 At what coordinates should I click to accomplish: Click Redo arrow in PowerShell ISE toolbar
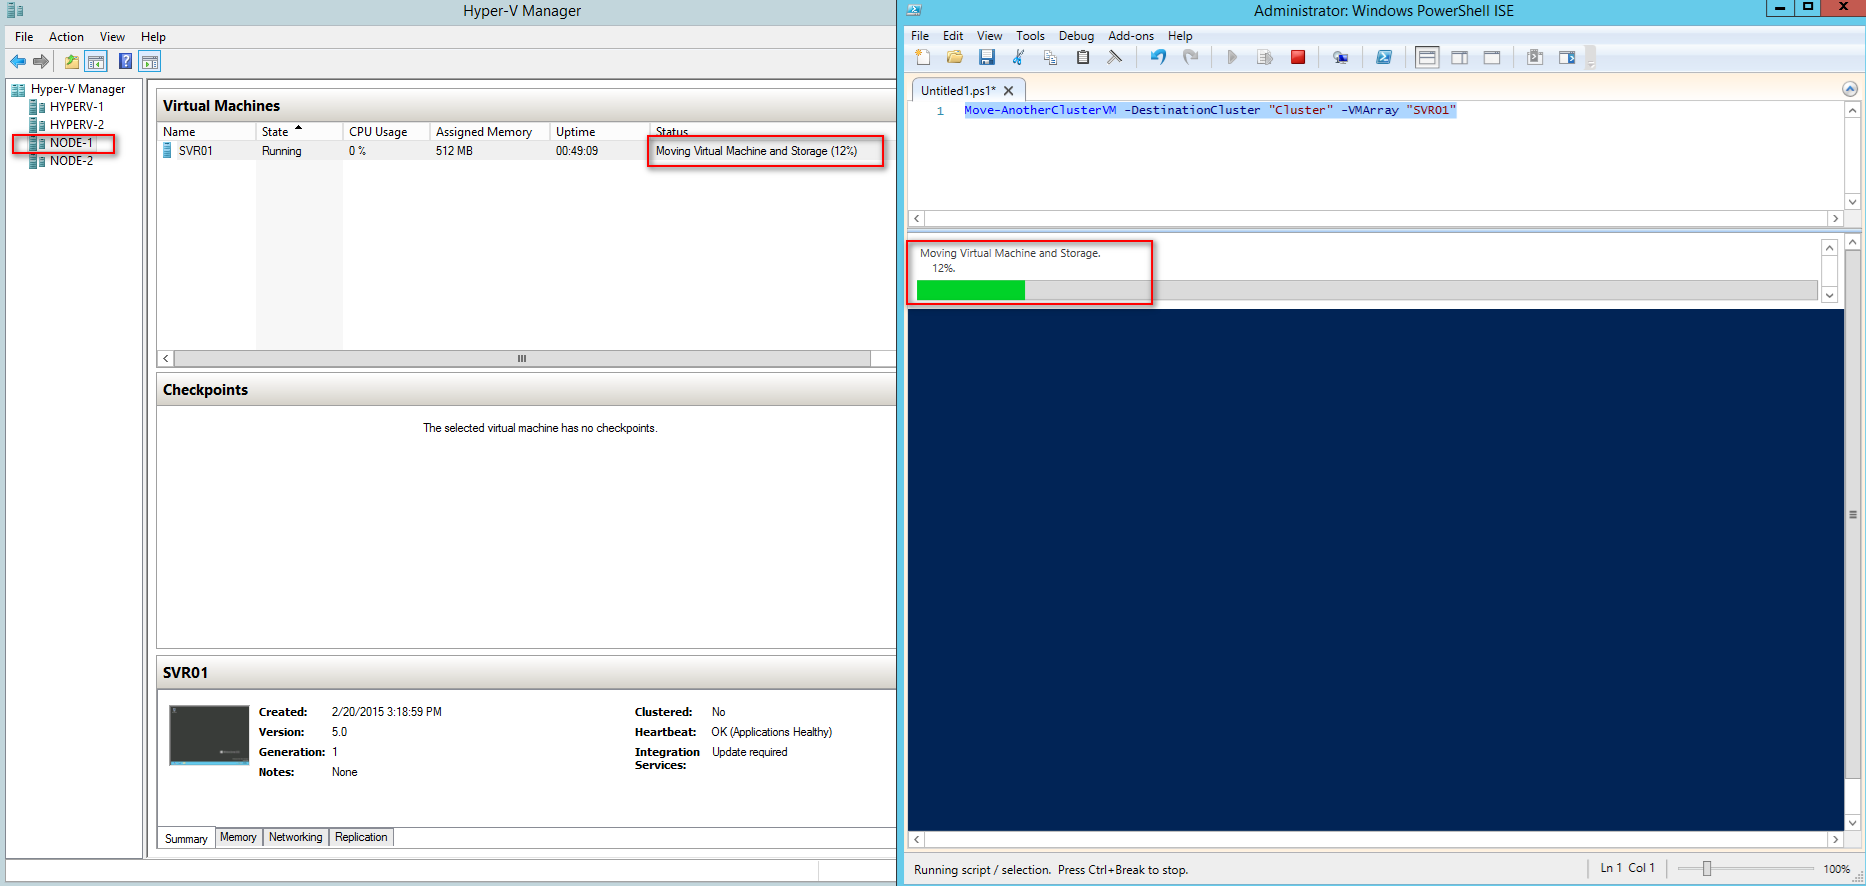point(1190,57)
